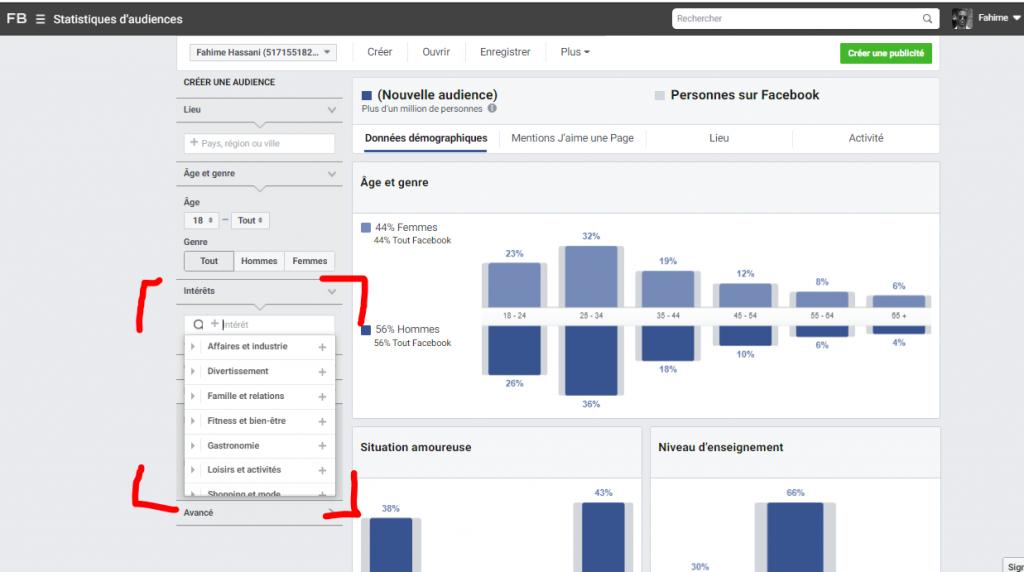1024x572 pixels.
Task: Select Hommes gender filter
Action: click(259, 261)
